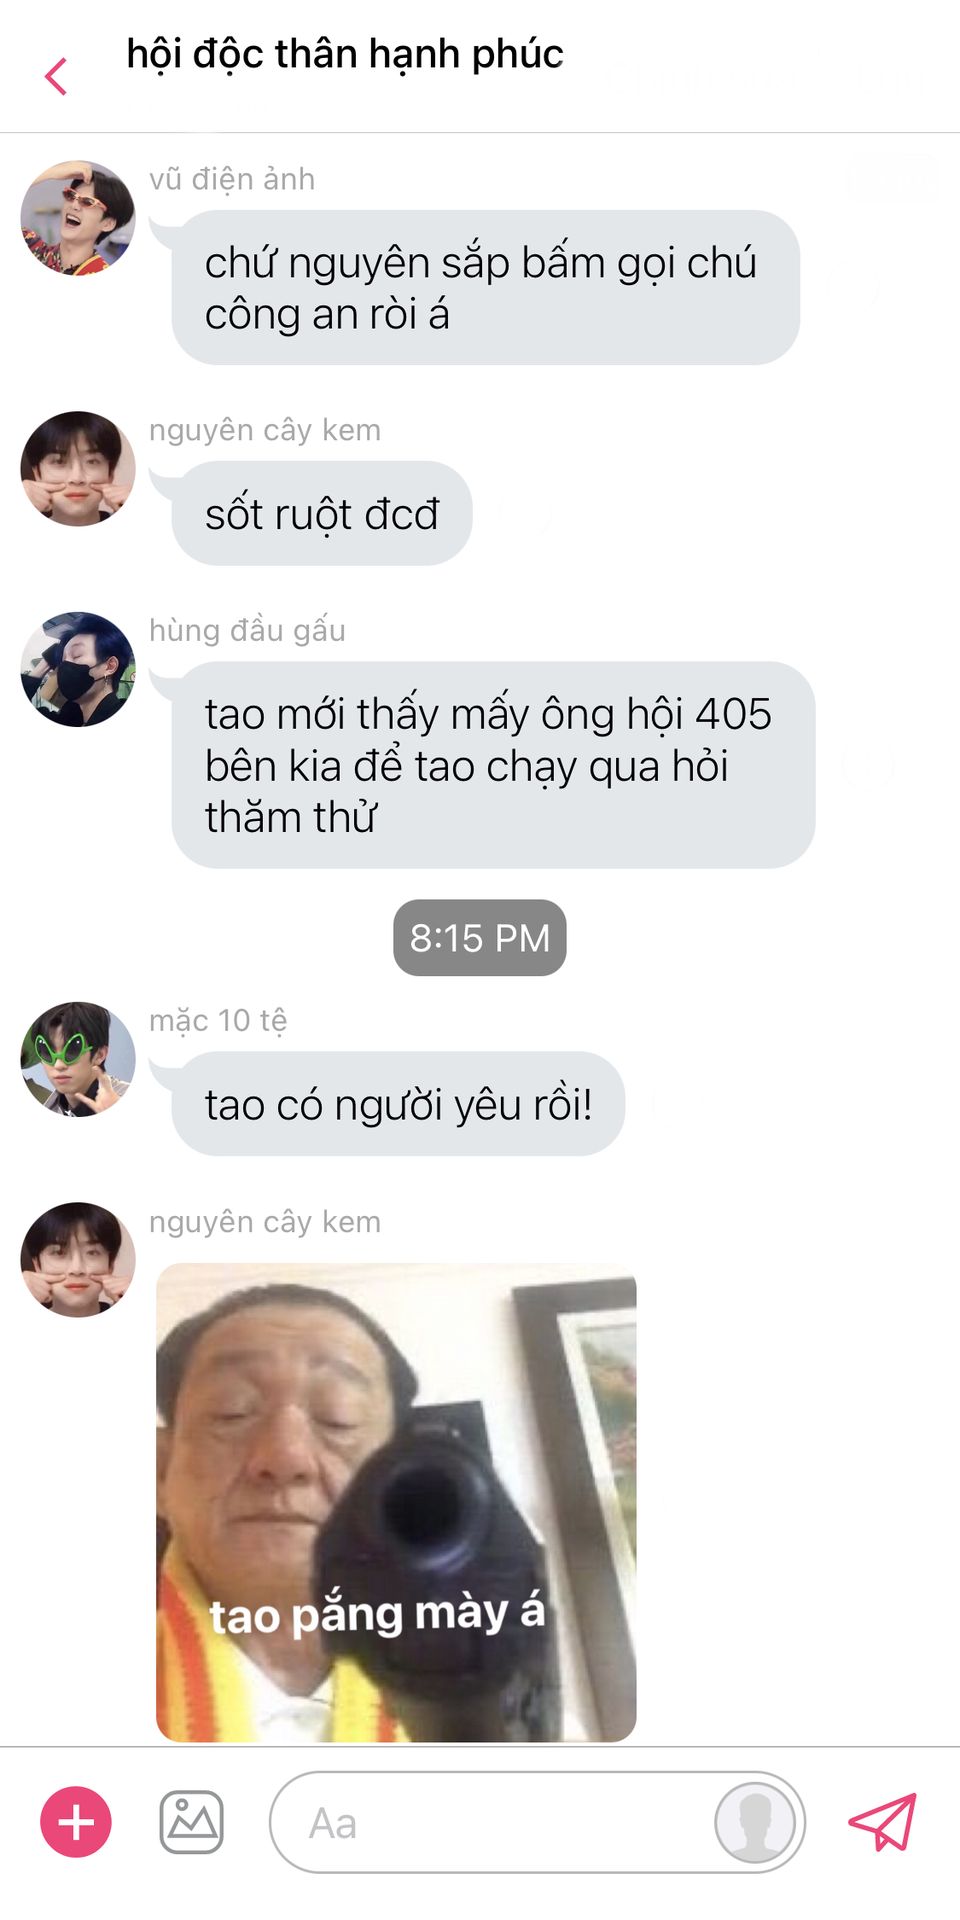Tap the 'gọi chú công an' message bubble
Viewport: 960px width, 1920px height.
pos(485,288)
